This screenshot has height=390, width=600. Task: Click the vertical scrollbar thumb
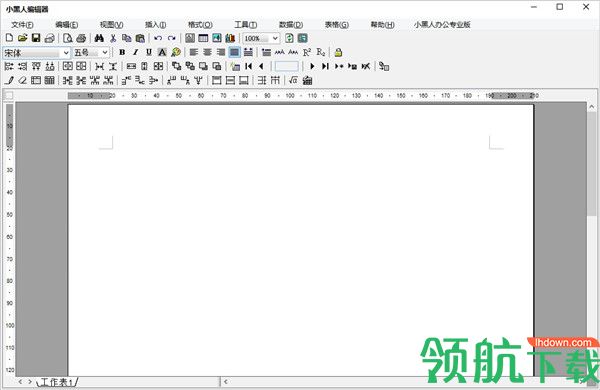click(x=592, y=163)
